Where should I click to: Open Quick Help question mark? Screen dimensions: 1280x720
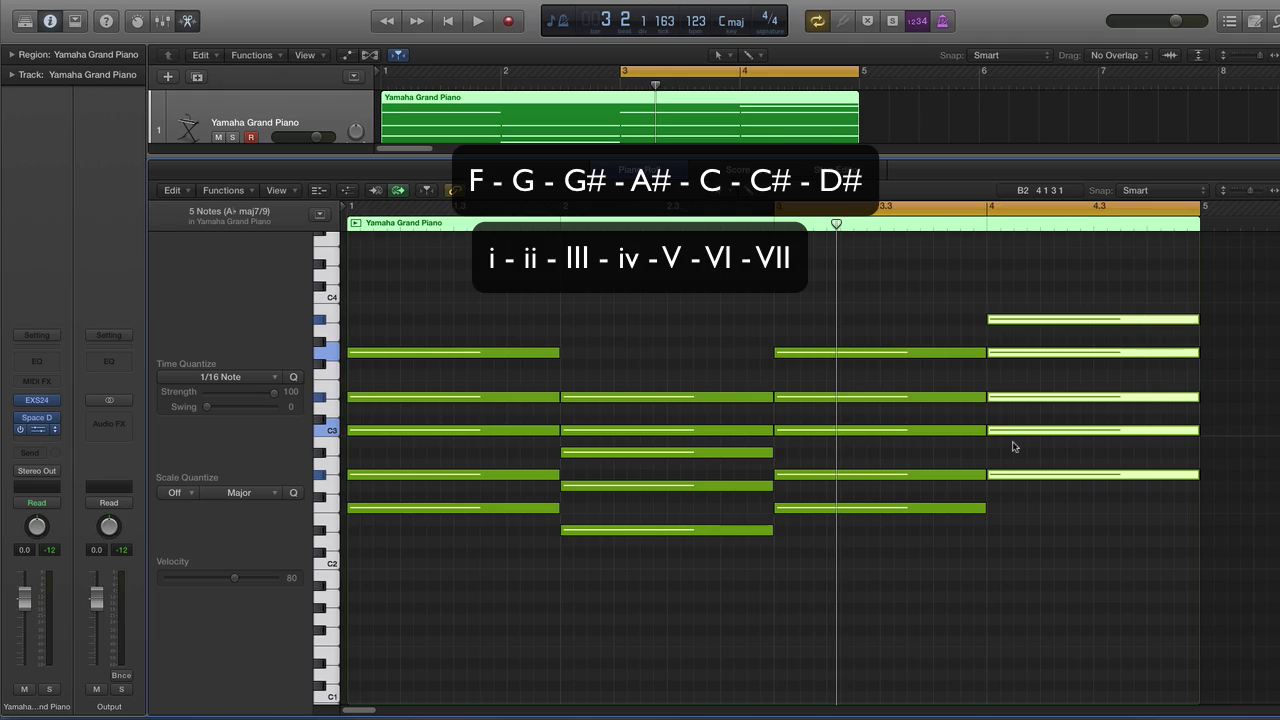click(107, 21)
